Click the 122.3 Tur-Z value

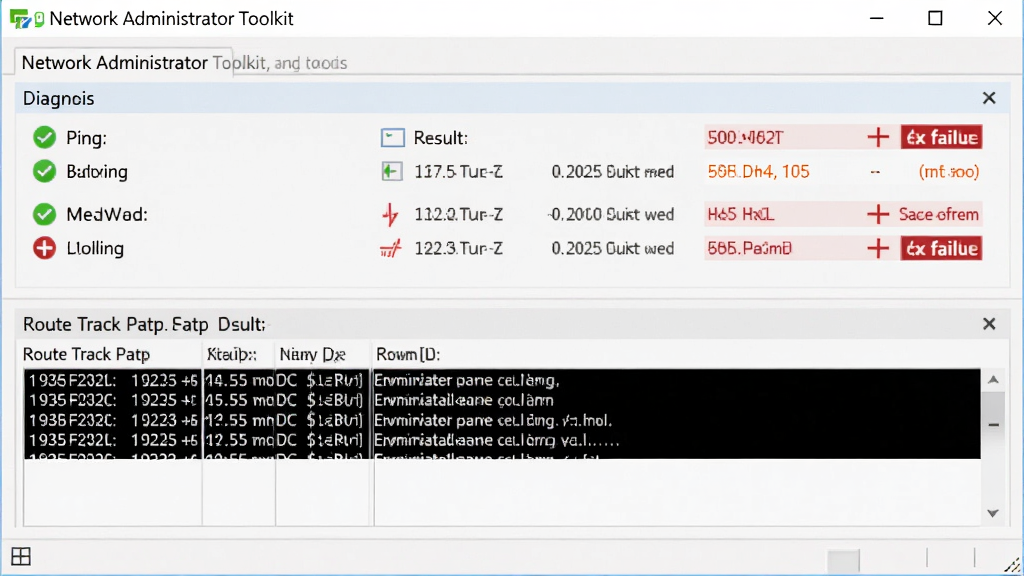click(458, 248)
